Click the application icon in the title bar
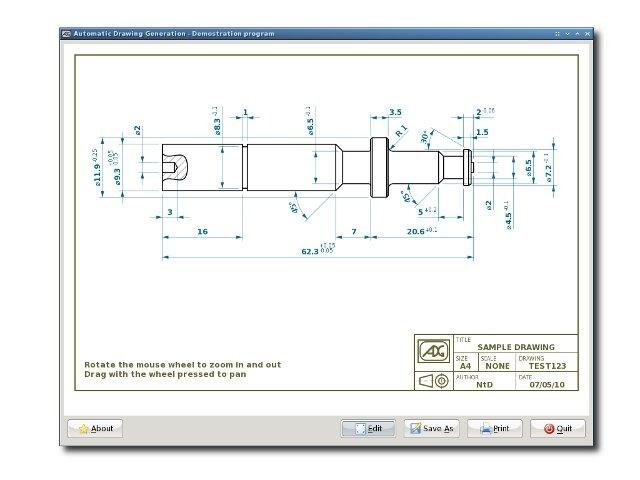 click(67, 34)
